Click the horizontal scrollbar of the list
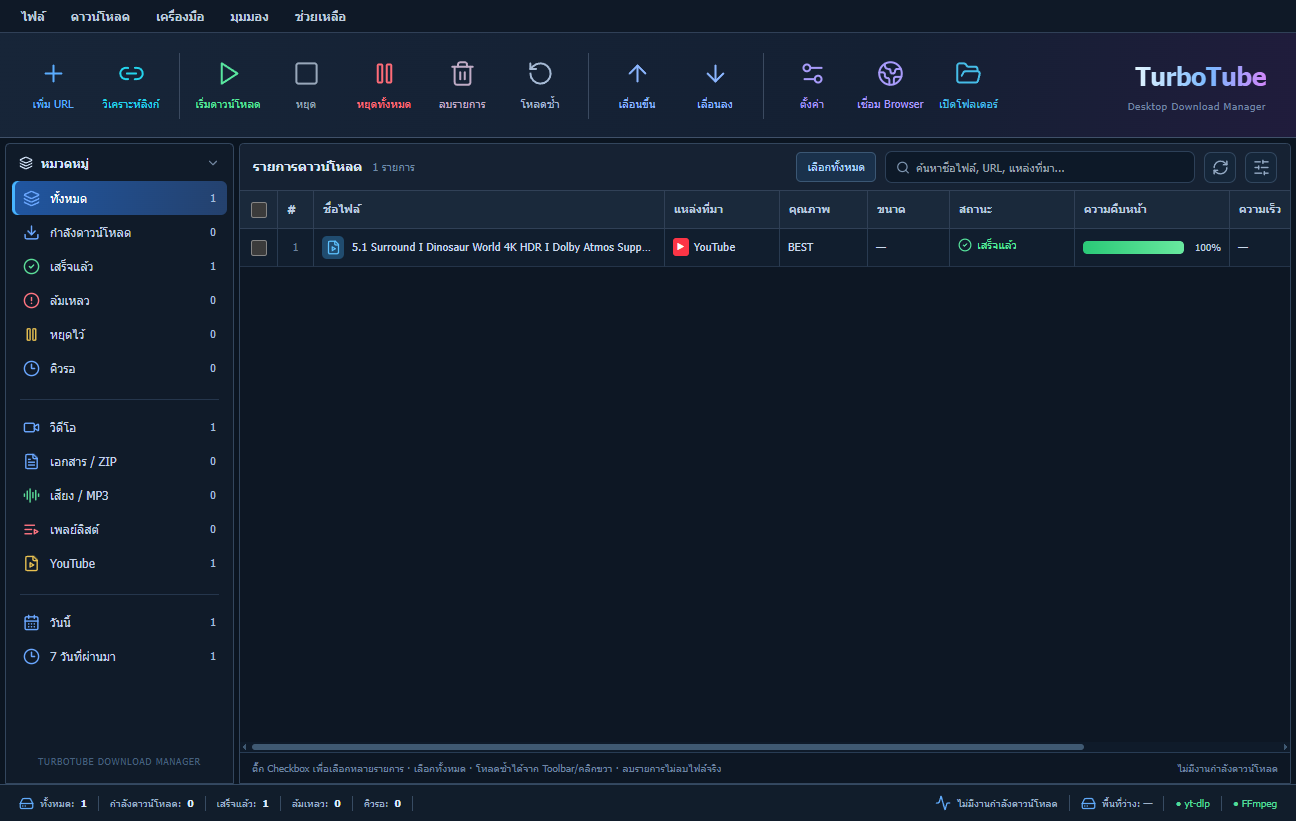This screenshot has height=821, width=1296. [668, 747]
